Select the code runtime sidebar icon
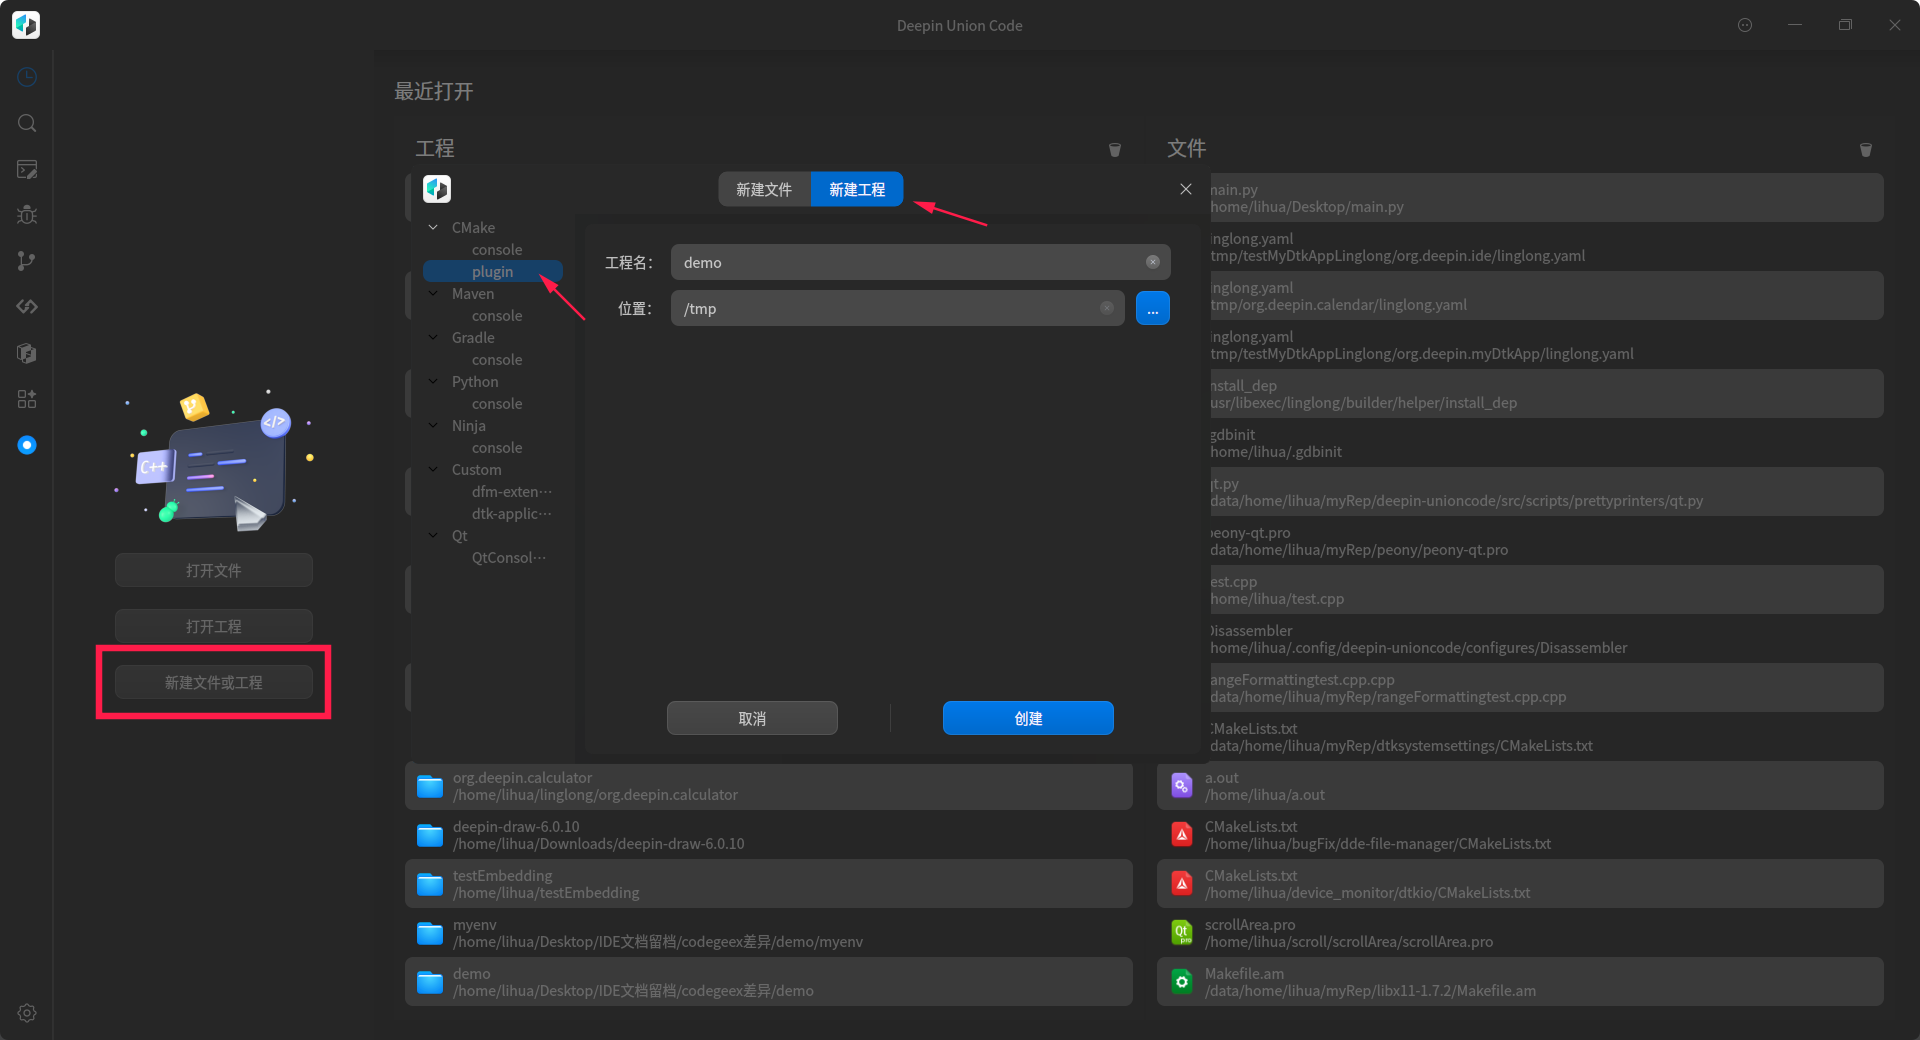 click(x=26, y=307)
